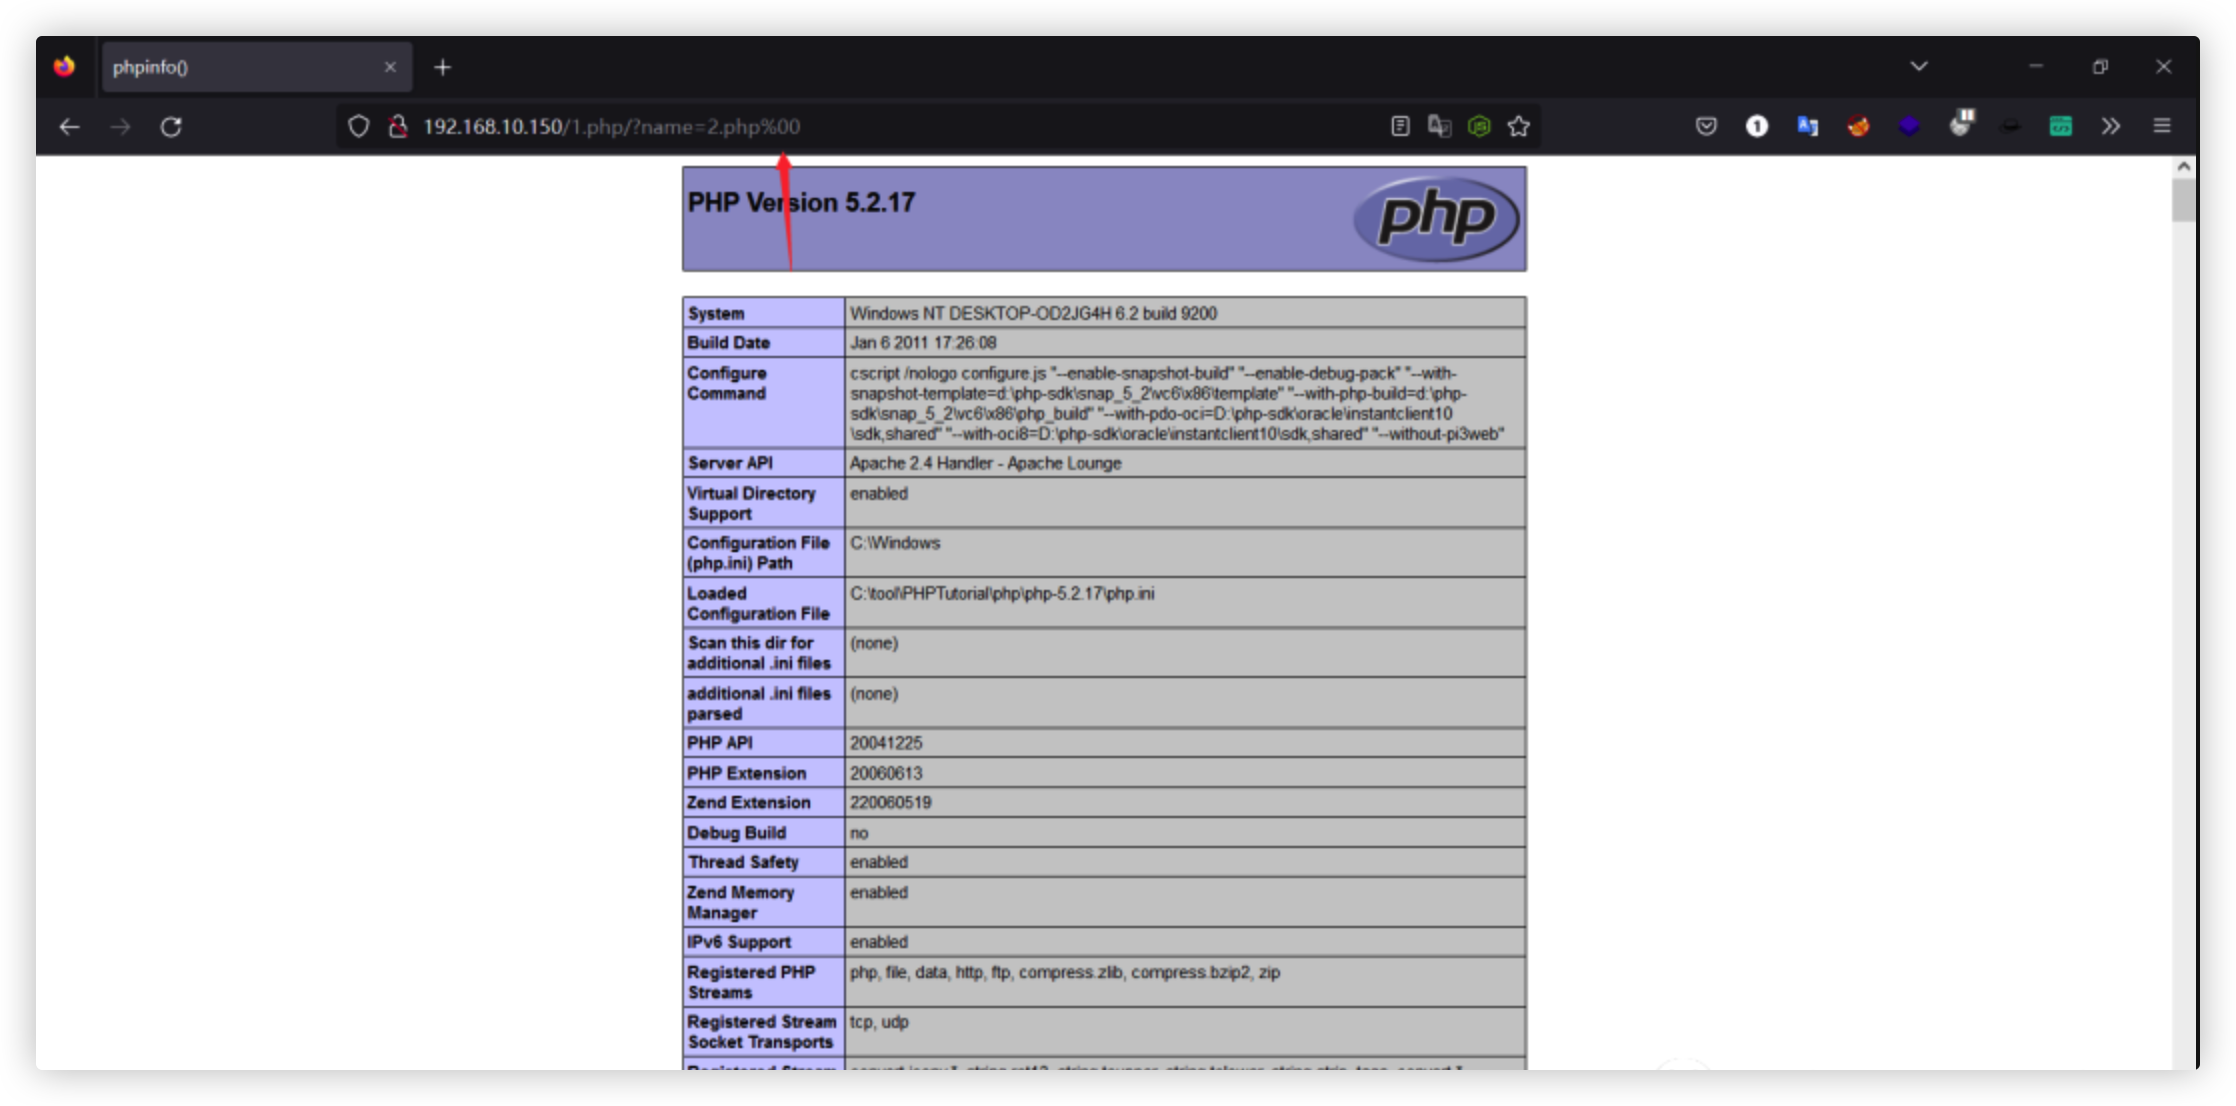View insecure connection lock info
2236x1106 pixels.
click(398, 127)
